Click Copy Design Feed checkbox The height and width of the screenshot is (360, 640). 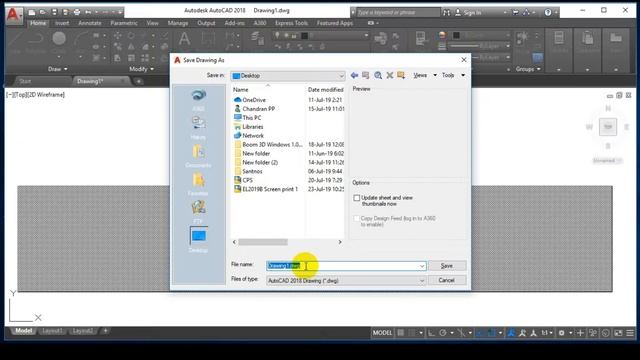tap(357, 219)
